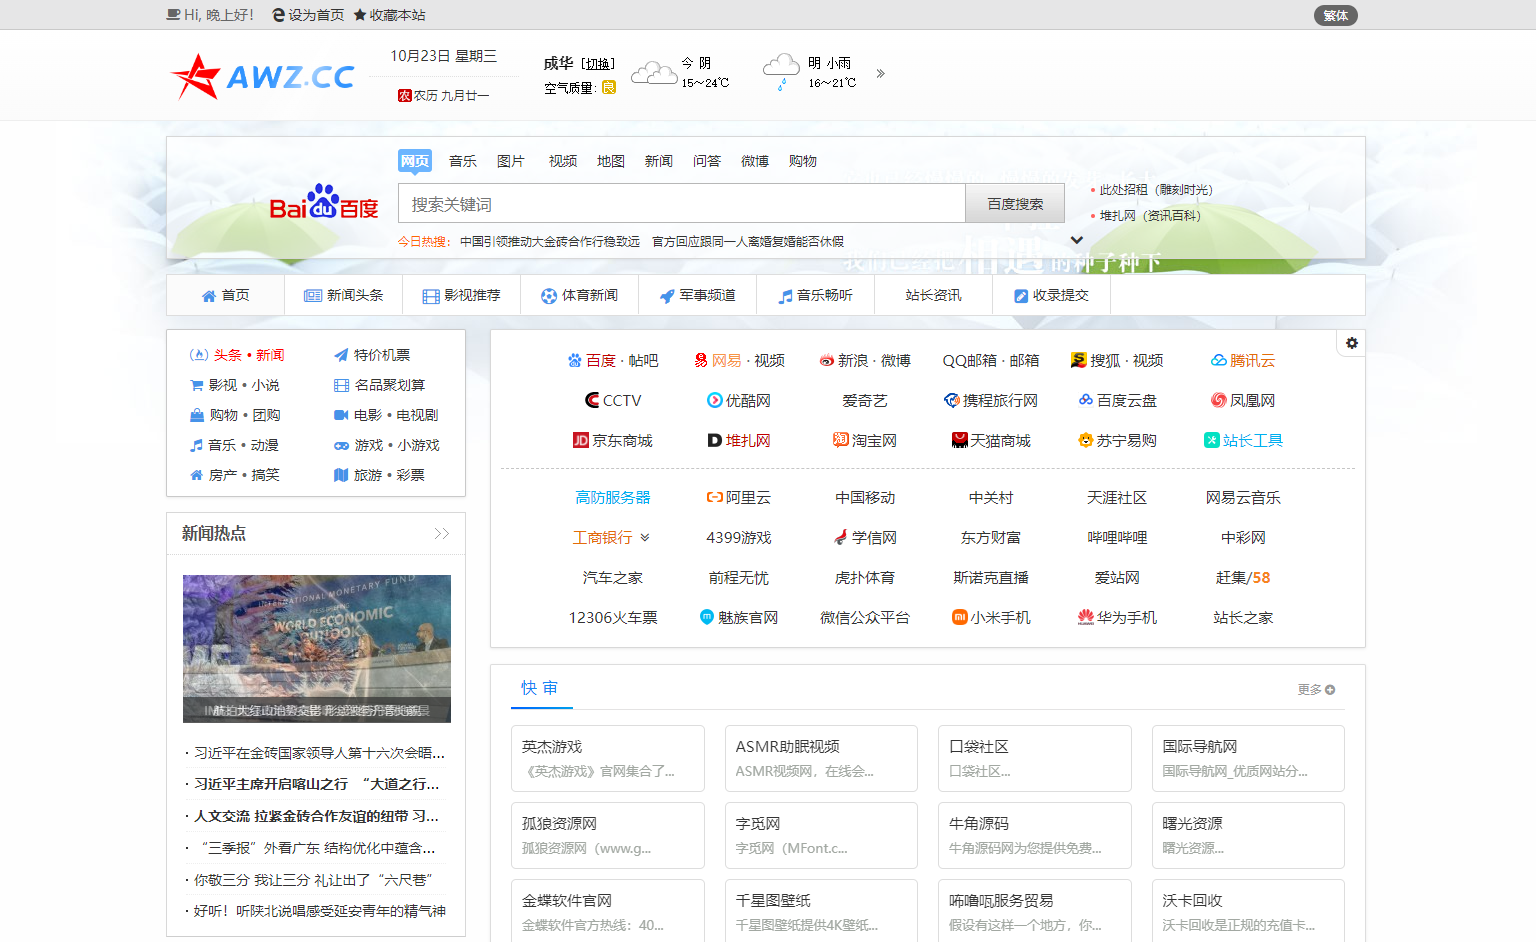The height and width of the screenshot is (942, 1536).
Task: Select 图片 search tab
Action: click(511, 161)
